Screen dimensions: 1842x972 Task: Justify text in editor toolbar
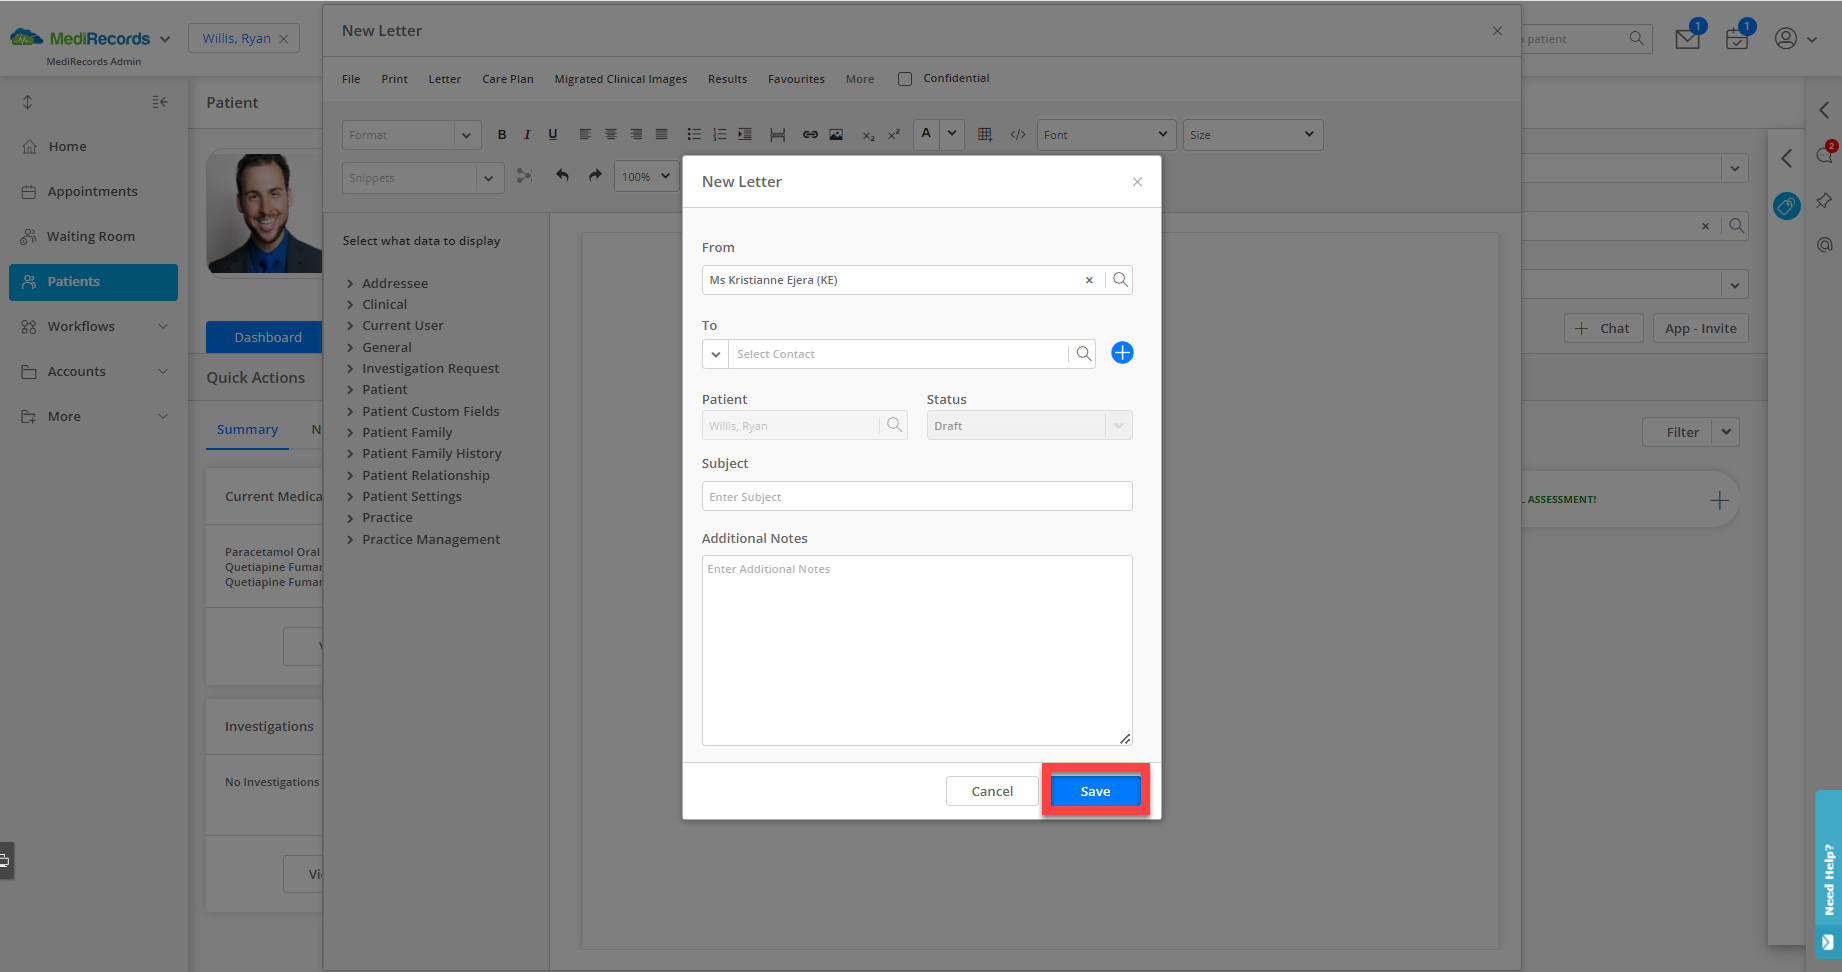661,135
